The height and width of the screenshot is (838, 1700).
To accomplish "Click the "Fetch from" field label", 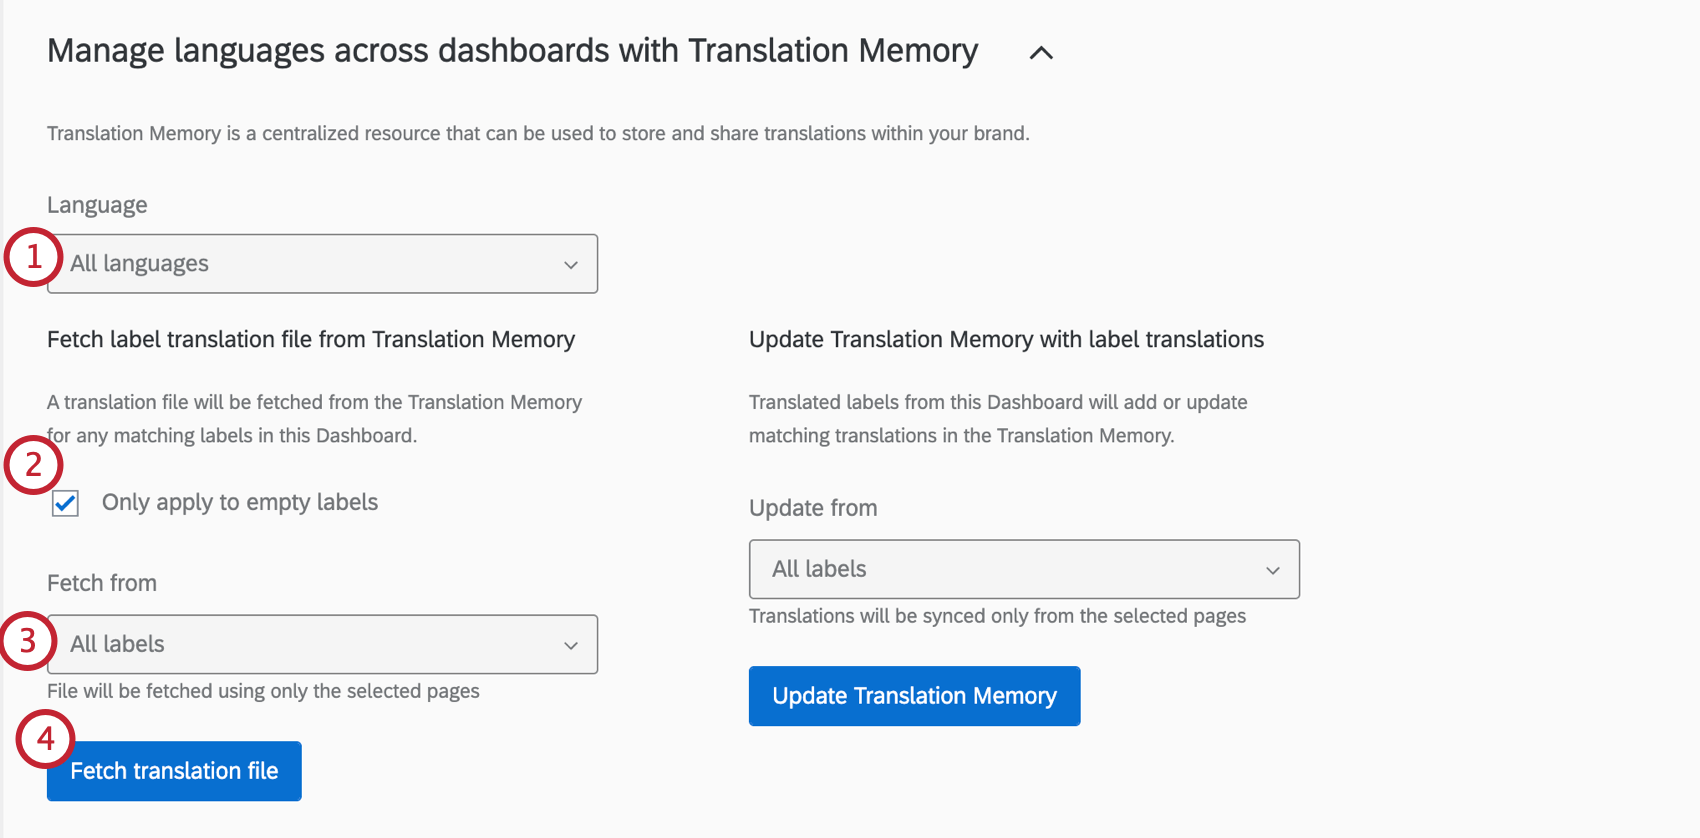I will 102,583.
